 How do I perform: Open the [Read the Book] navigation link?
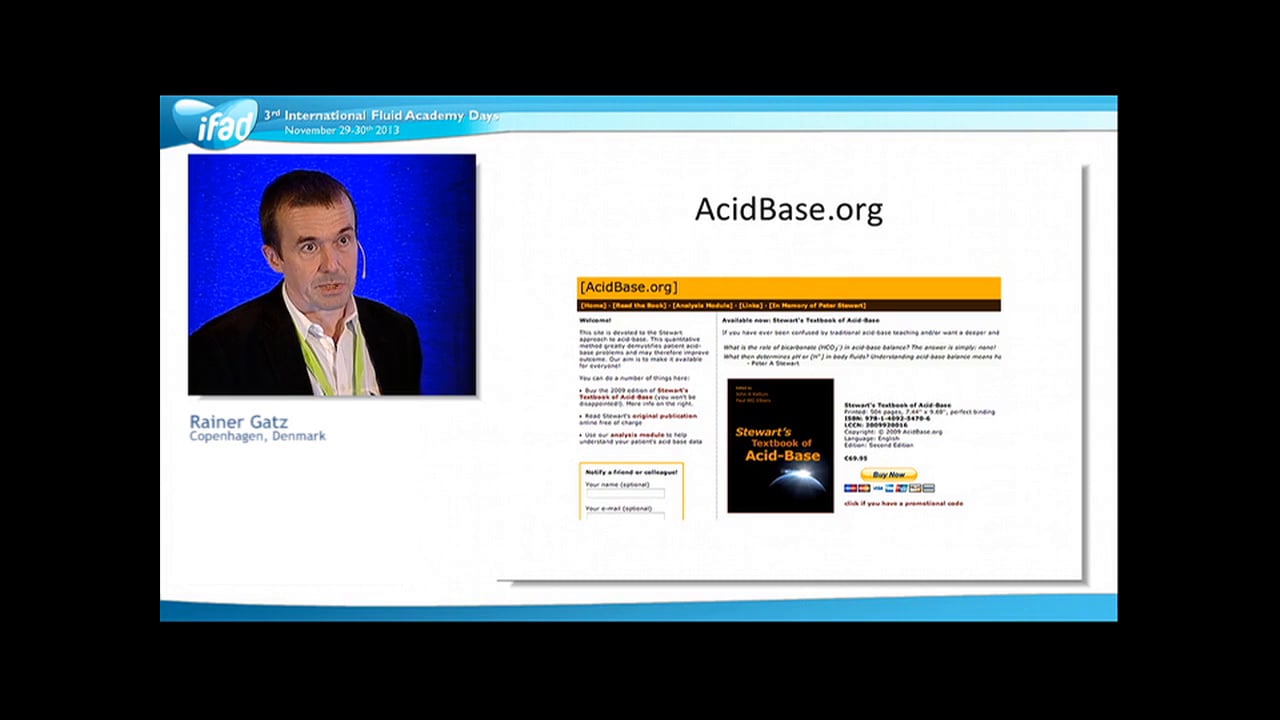coord(640,305)
